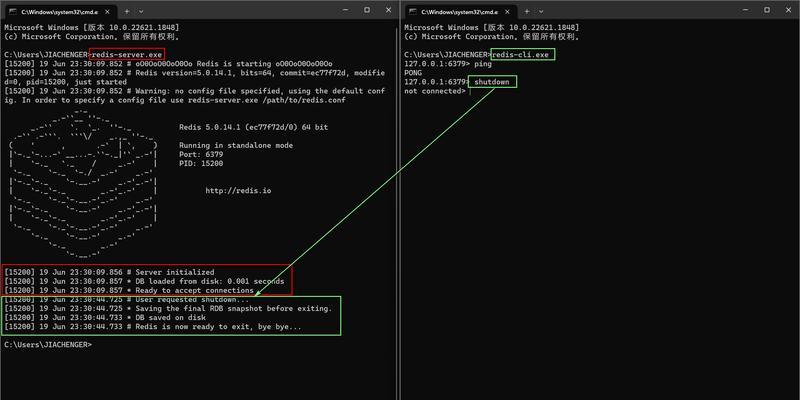800x400 pixels.
Task: Click the PONG response line
Action: click(x=413, y=73)
